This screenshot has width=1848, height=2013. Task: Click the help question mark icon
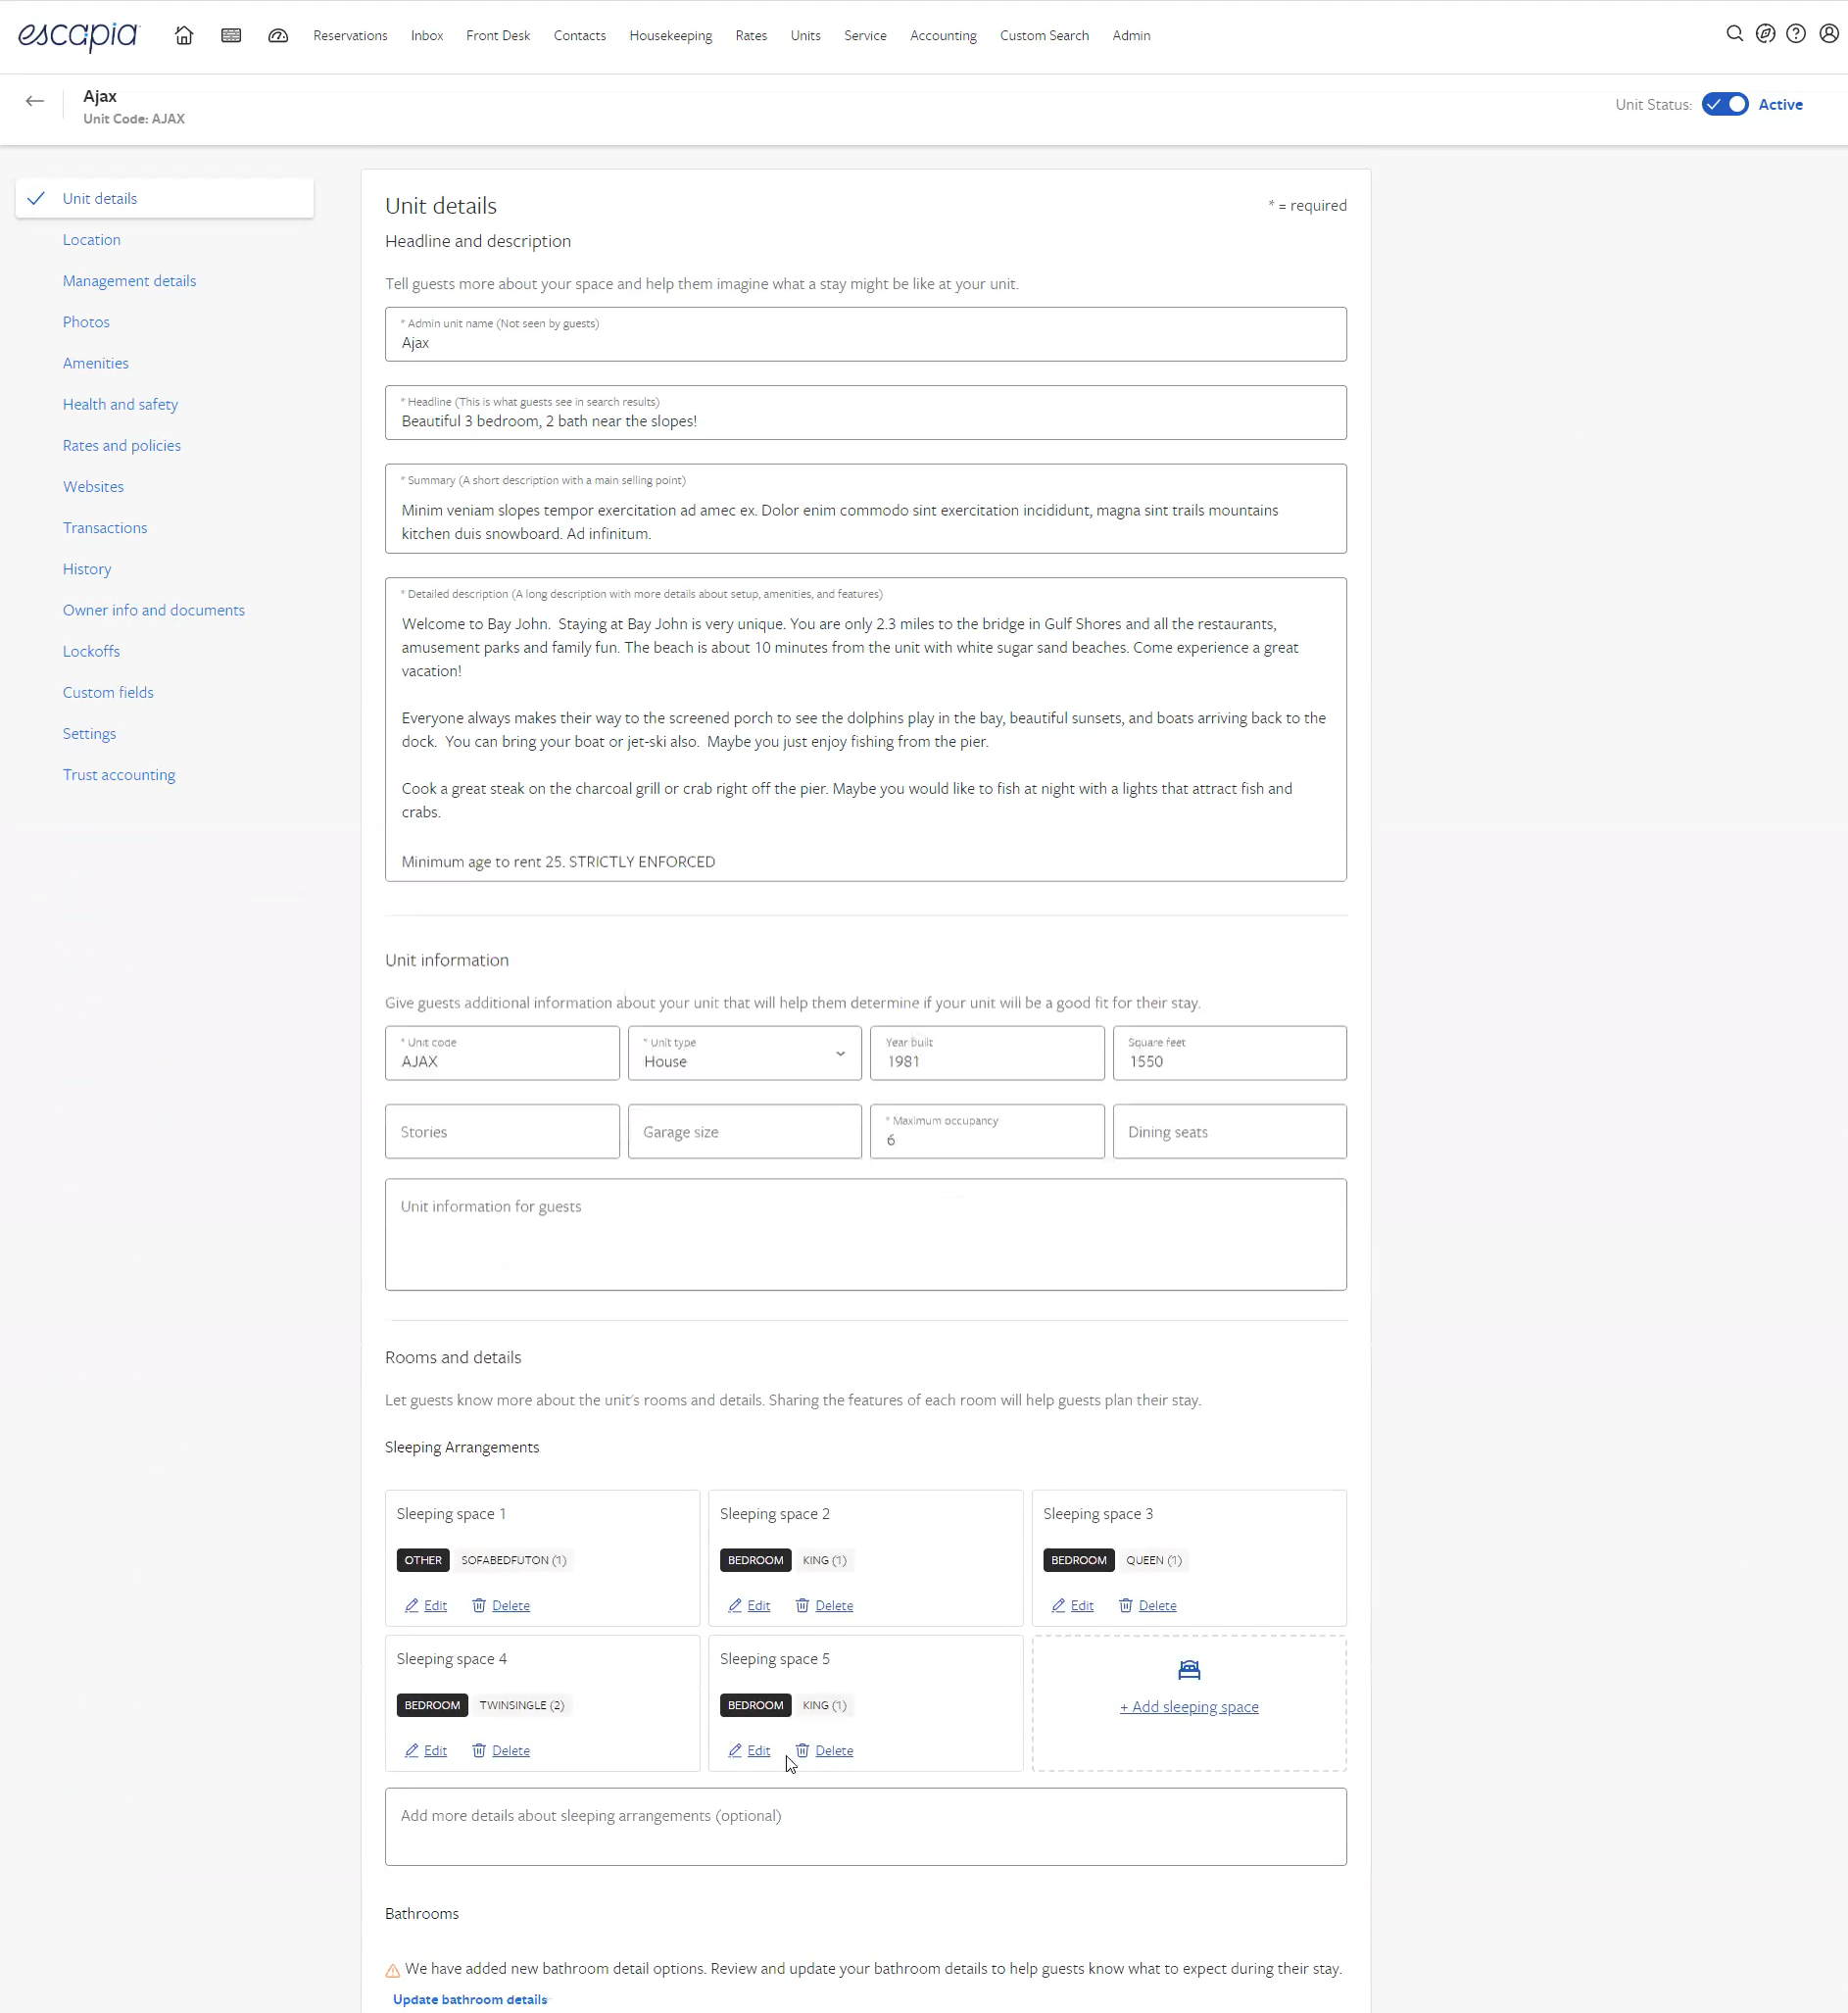point(1797,34)
